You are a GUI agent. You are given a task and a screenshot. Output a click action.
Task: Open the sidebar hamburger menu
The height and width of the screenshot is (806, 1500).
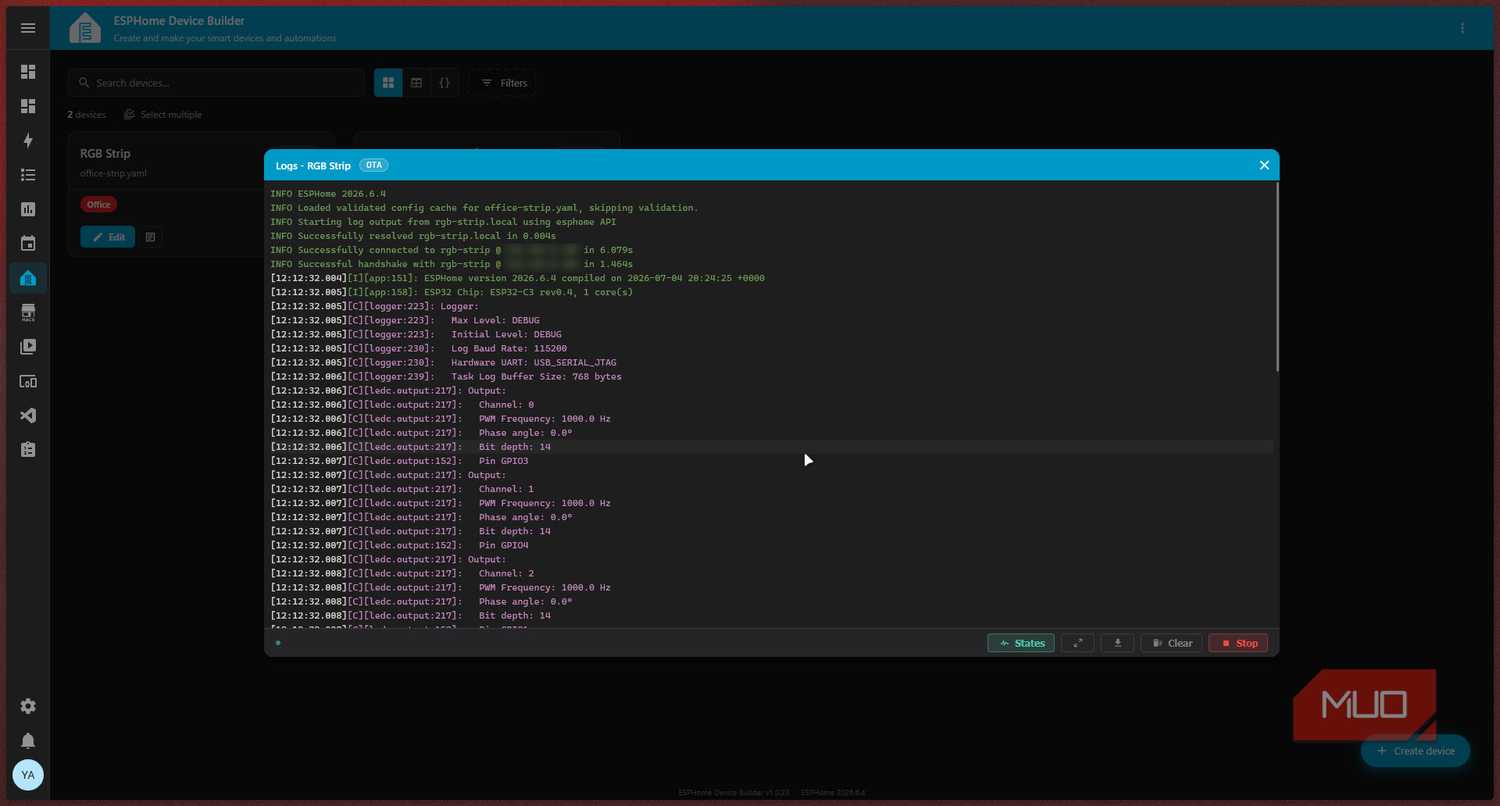click(28, 28)
